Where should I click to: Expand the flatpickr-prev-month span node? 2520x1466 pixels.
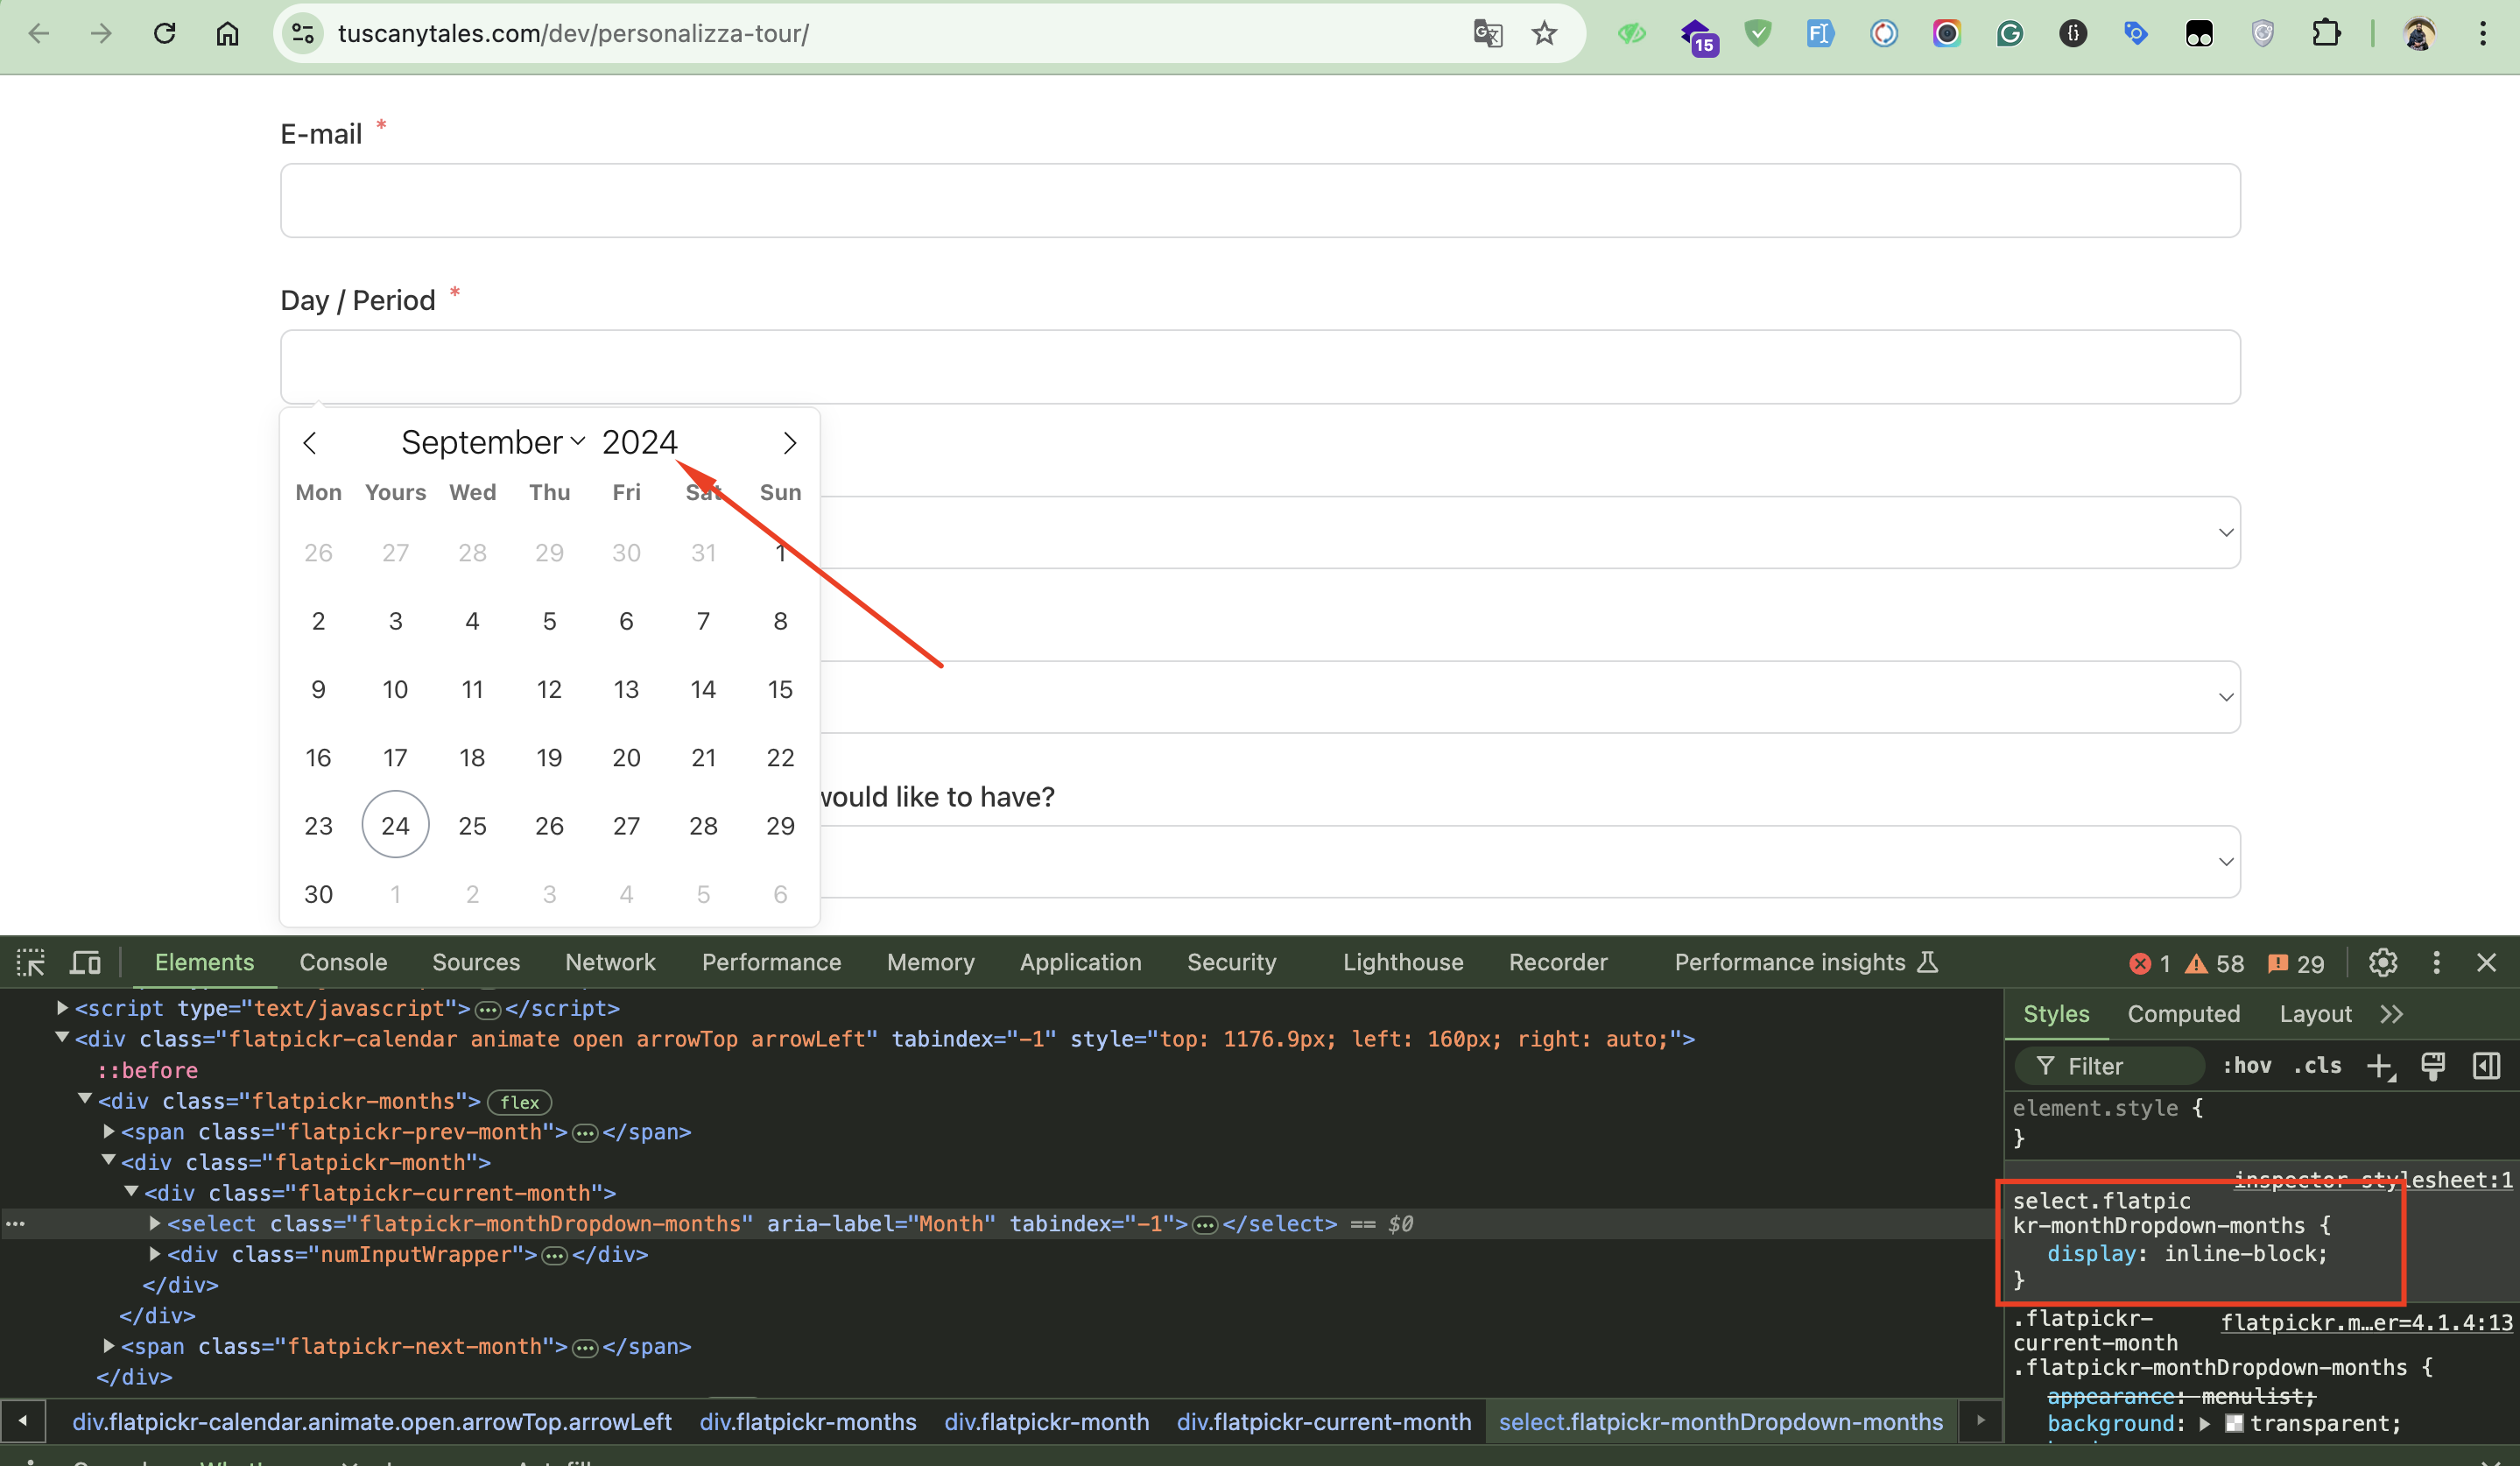tap(108, 1131)
